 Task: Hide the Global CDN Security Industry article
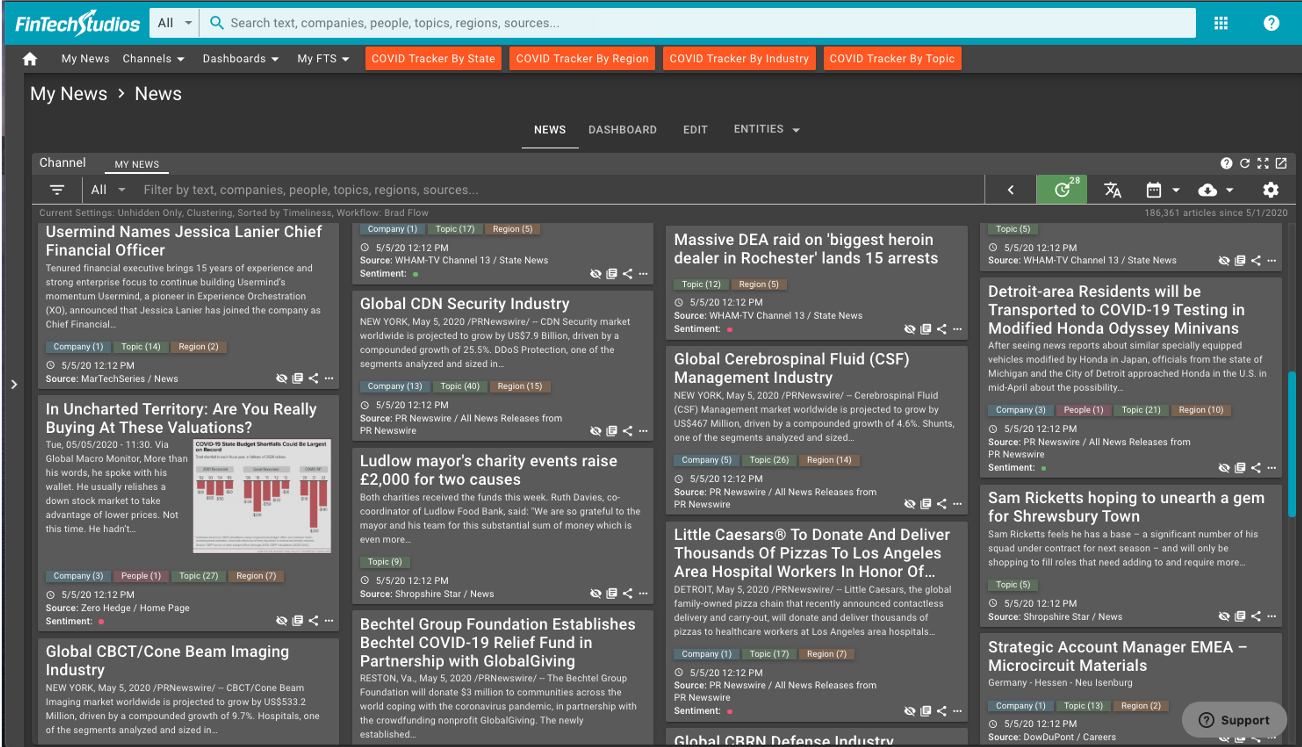click(x=596, y=431)
